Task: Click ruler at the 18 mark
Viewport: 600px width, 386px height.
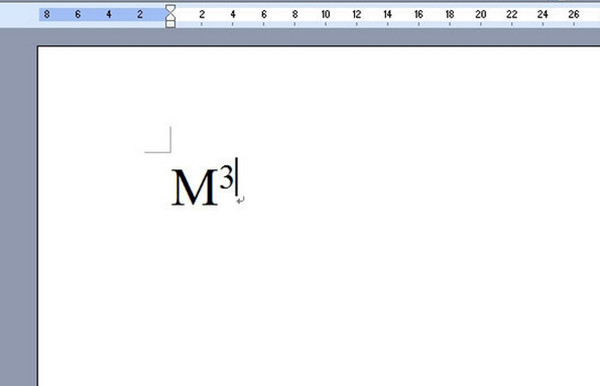Action: [x=450, y=15]
